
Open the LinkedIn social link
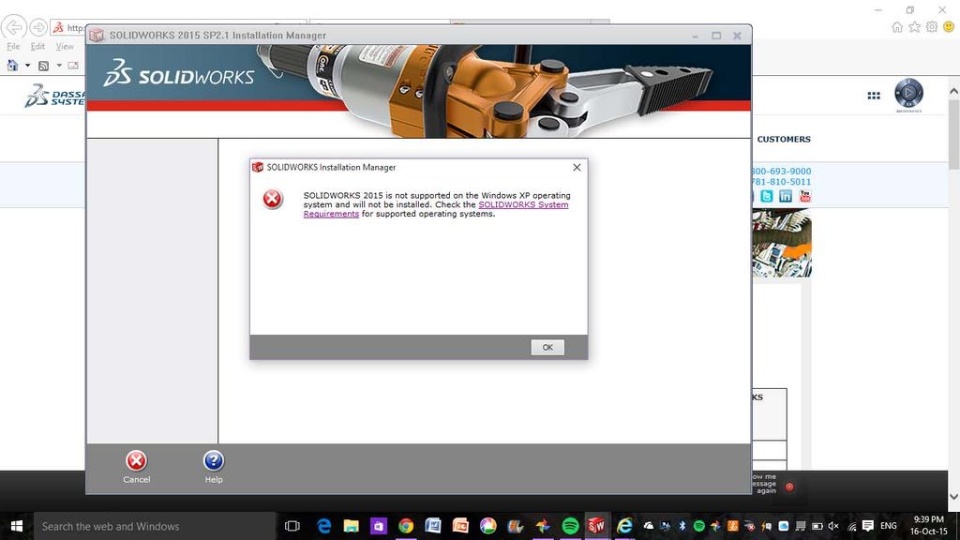786,196
